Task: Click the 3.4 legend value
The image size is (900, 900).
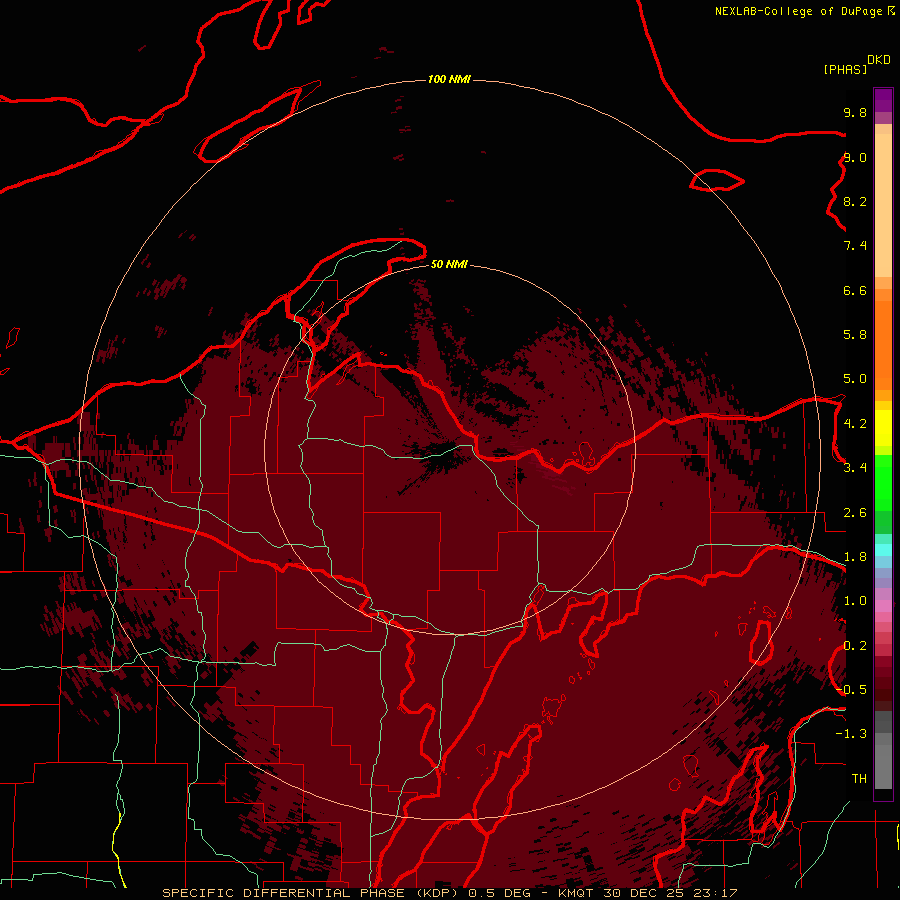Action: coord(855,468)
